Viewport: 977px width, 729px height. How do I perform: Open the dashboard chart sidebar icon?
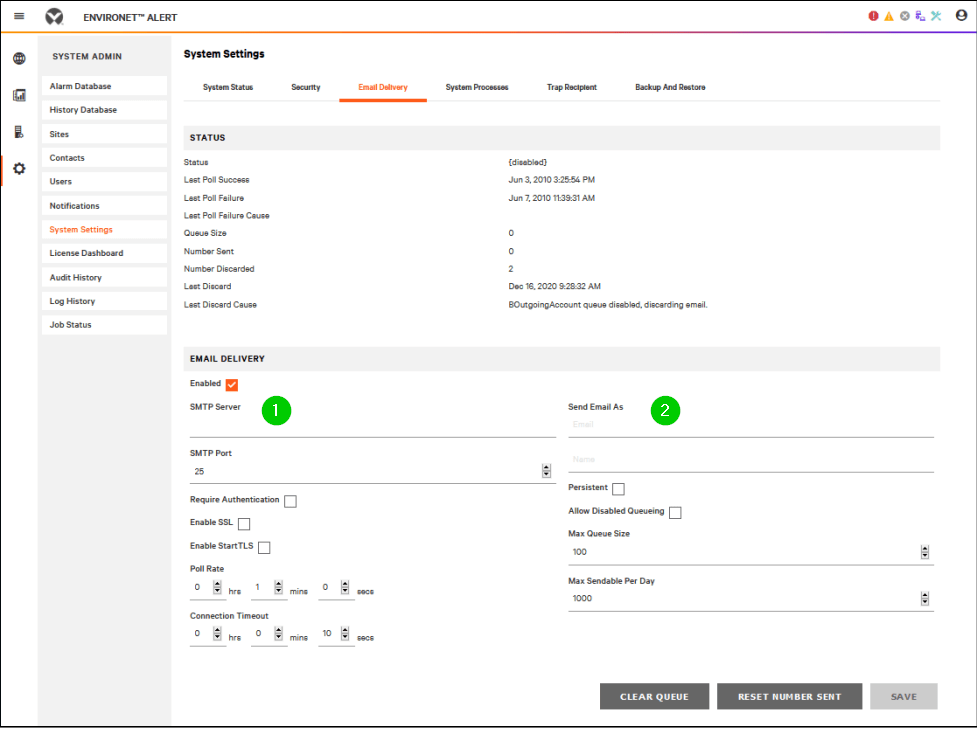pyautogui.click(x=19, y=95)
